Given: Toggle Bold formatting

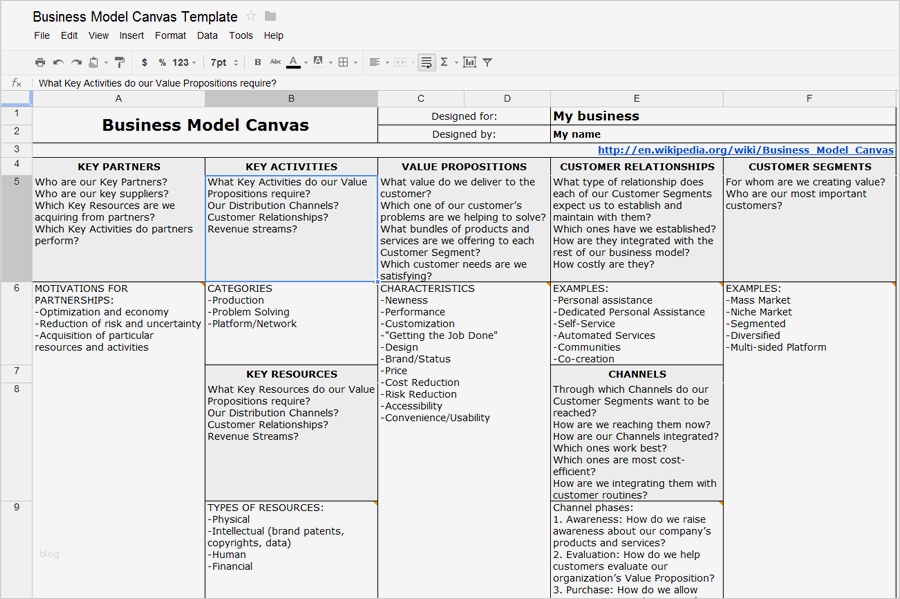Looking at the screenshot, I should coord(258,63).
